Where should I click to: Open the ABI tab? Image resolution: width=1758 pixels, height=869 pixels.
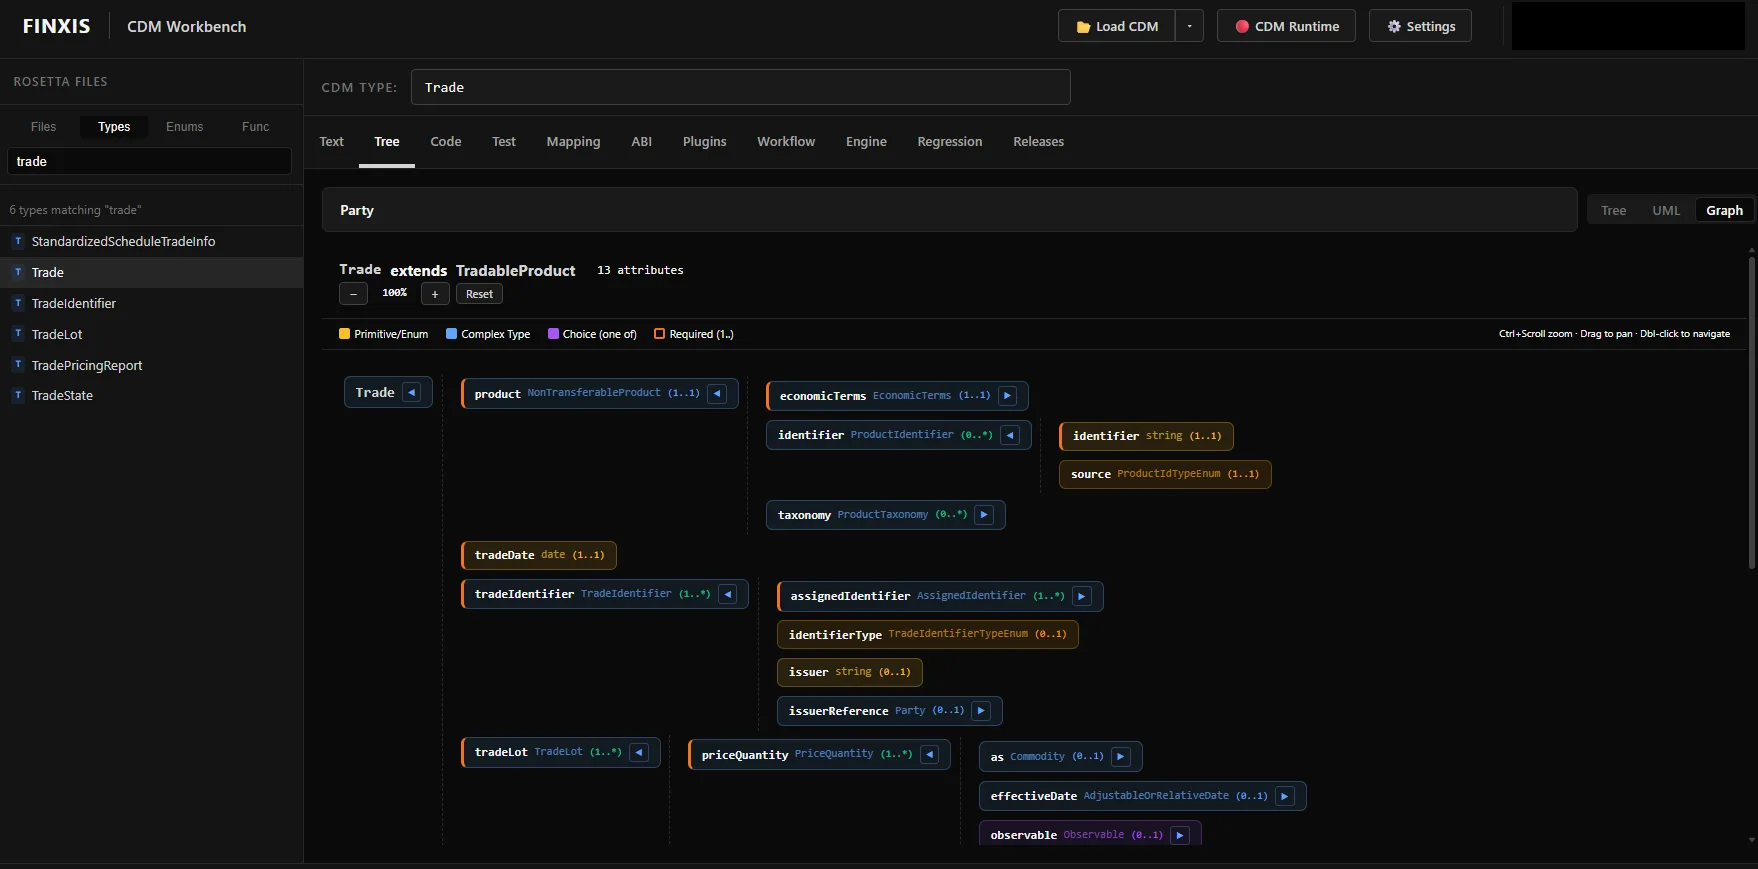pos(642,142)
